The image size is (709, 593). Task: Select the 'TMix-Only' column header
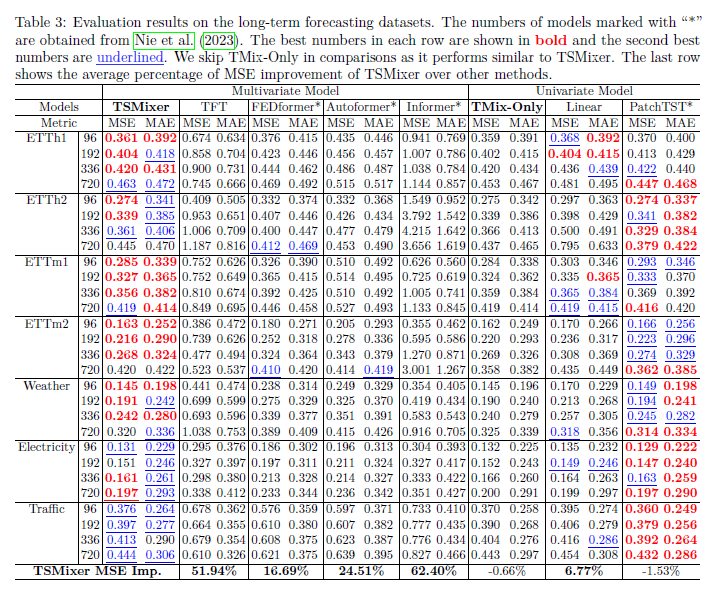coord(507,107)
